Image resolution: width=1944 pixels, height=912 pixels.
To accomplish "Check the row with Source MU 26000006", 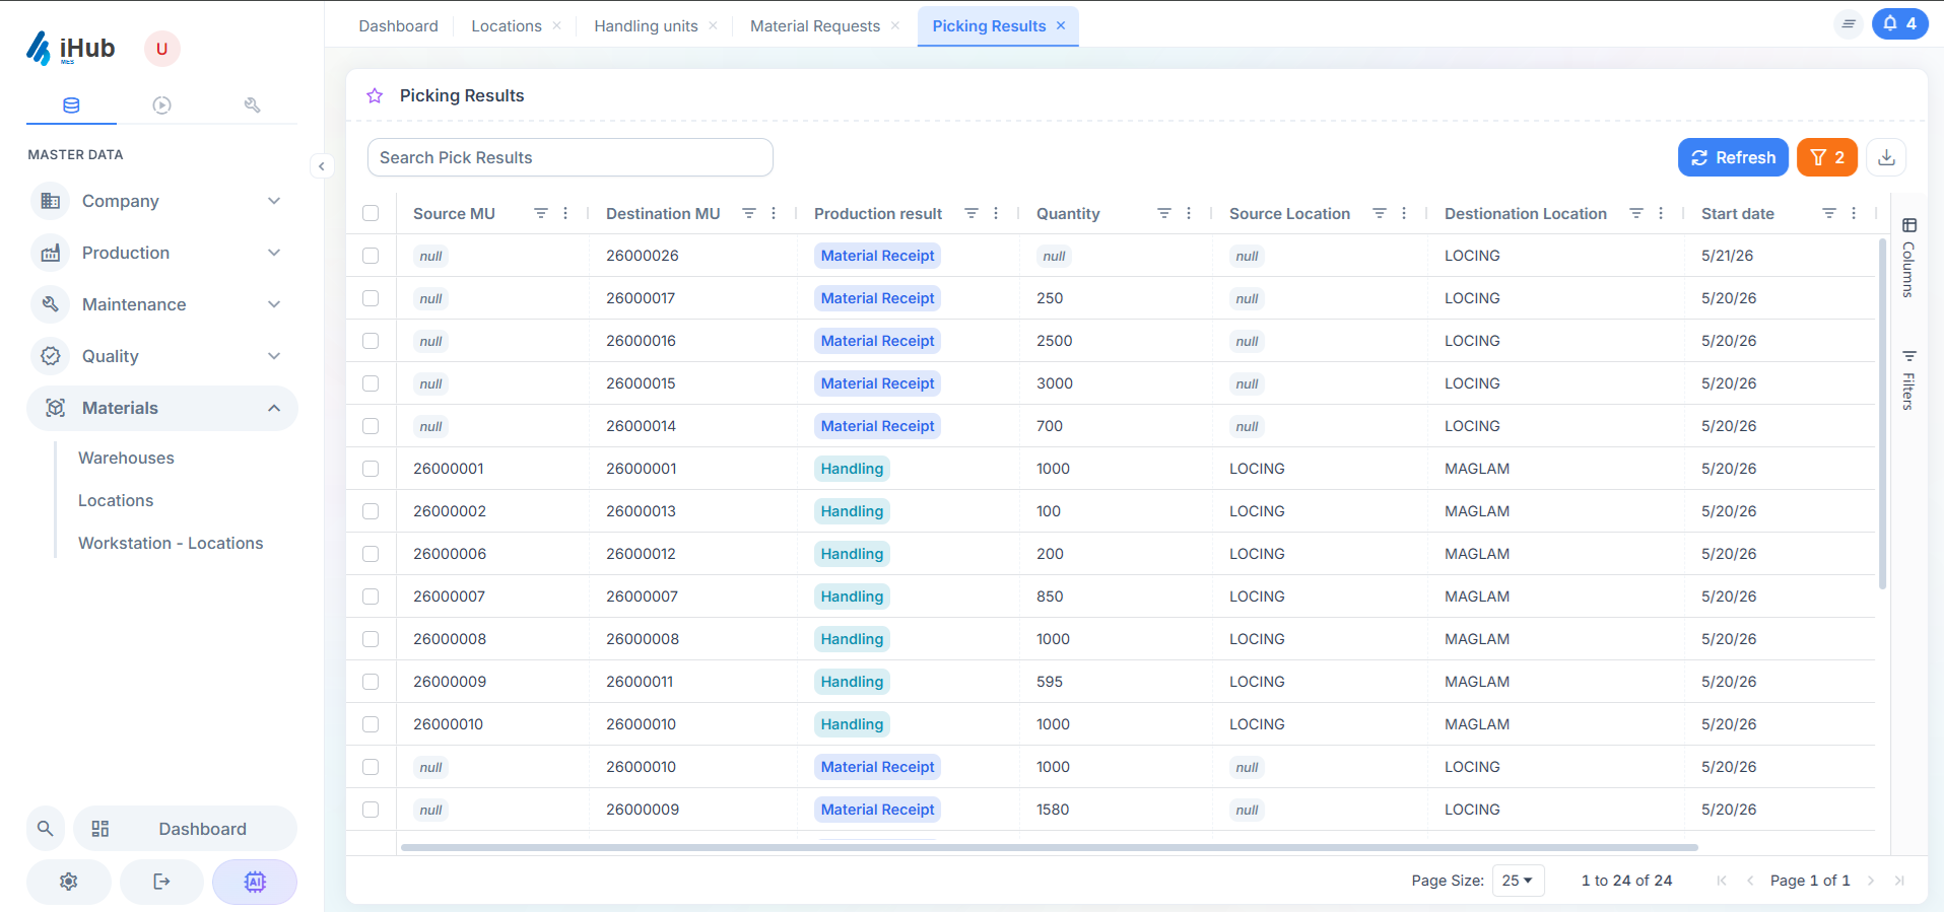I will (x=371, y=554).
